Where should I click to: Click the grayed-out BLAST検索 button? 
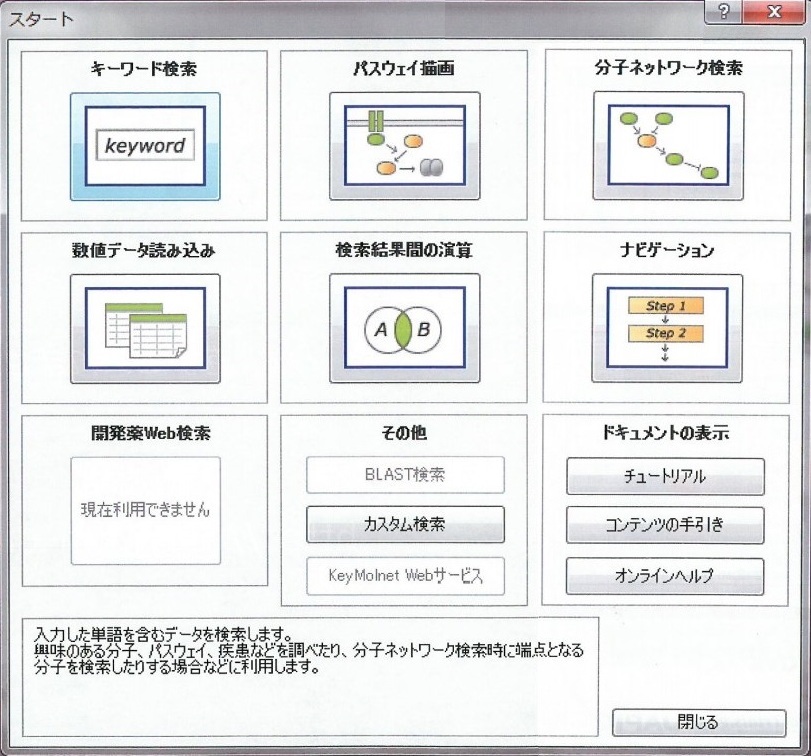pyautogui.click(x=404, y=474)
